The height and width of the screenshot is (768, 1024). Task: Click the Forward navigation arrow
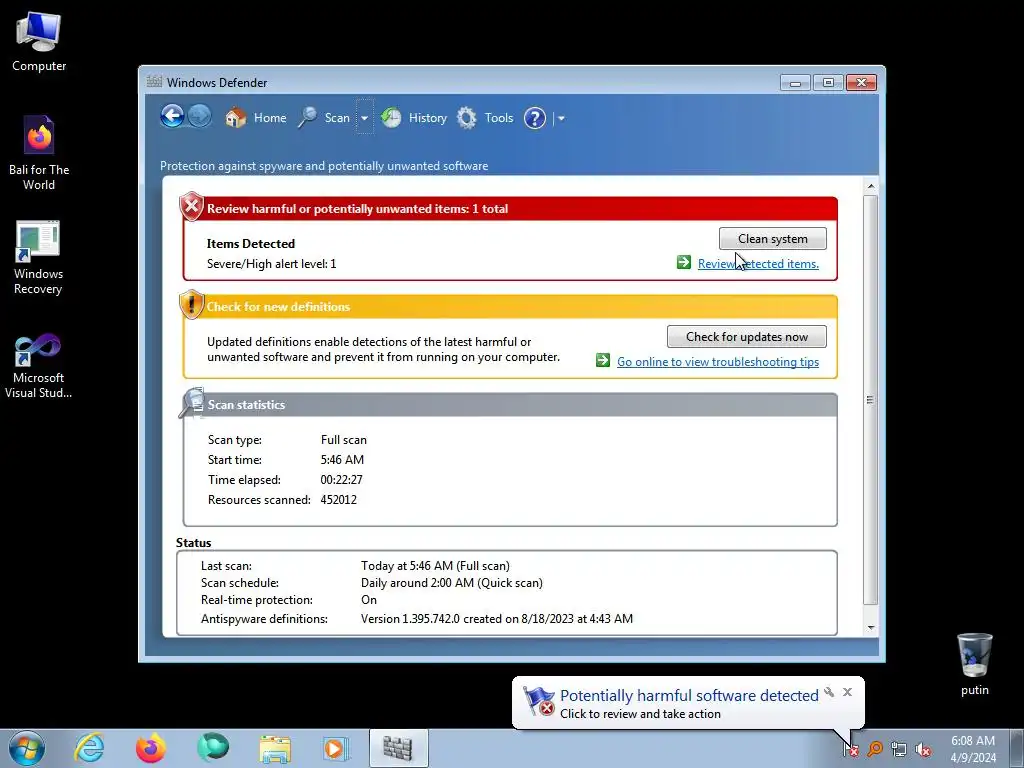point(200,118)
